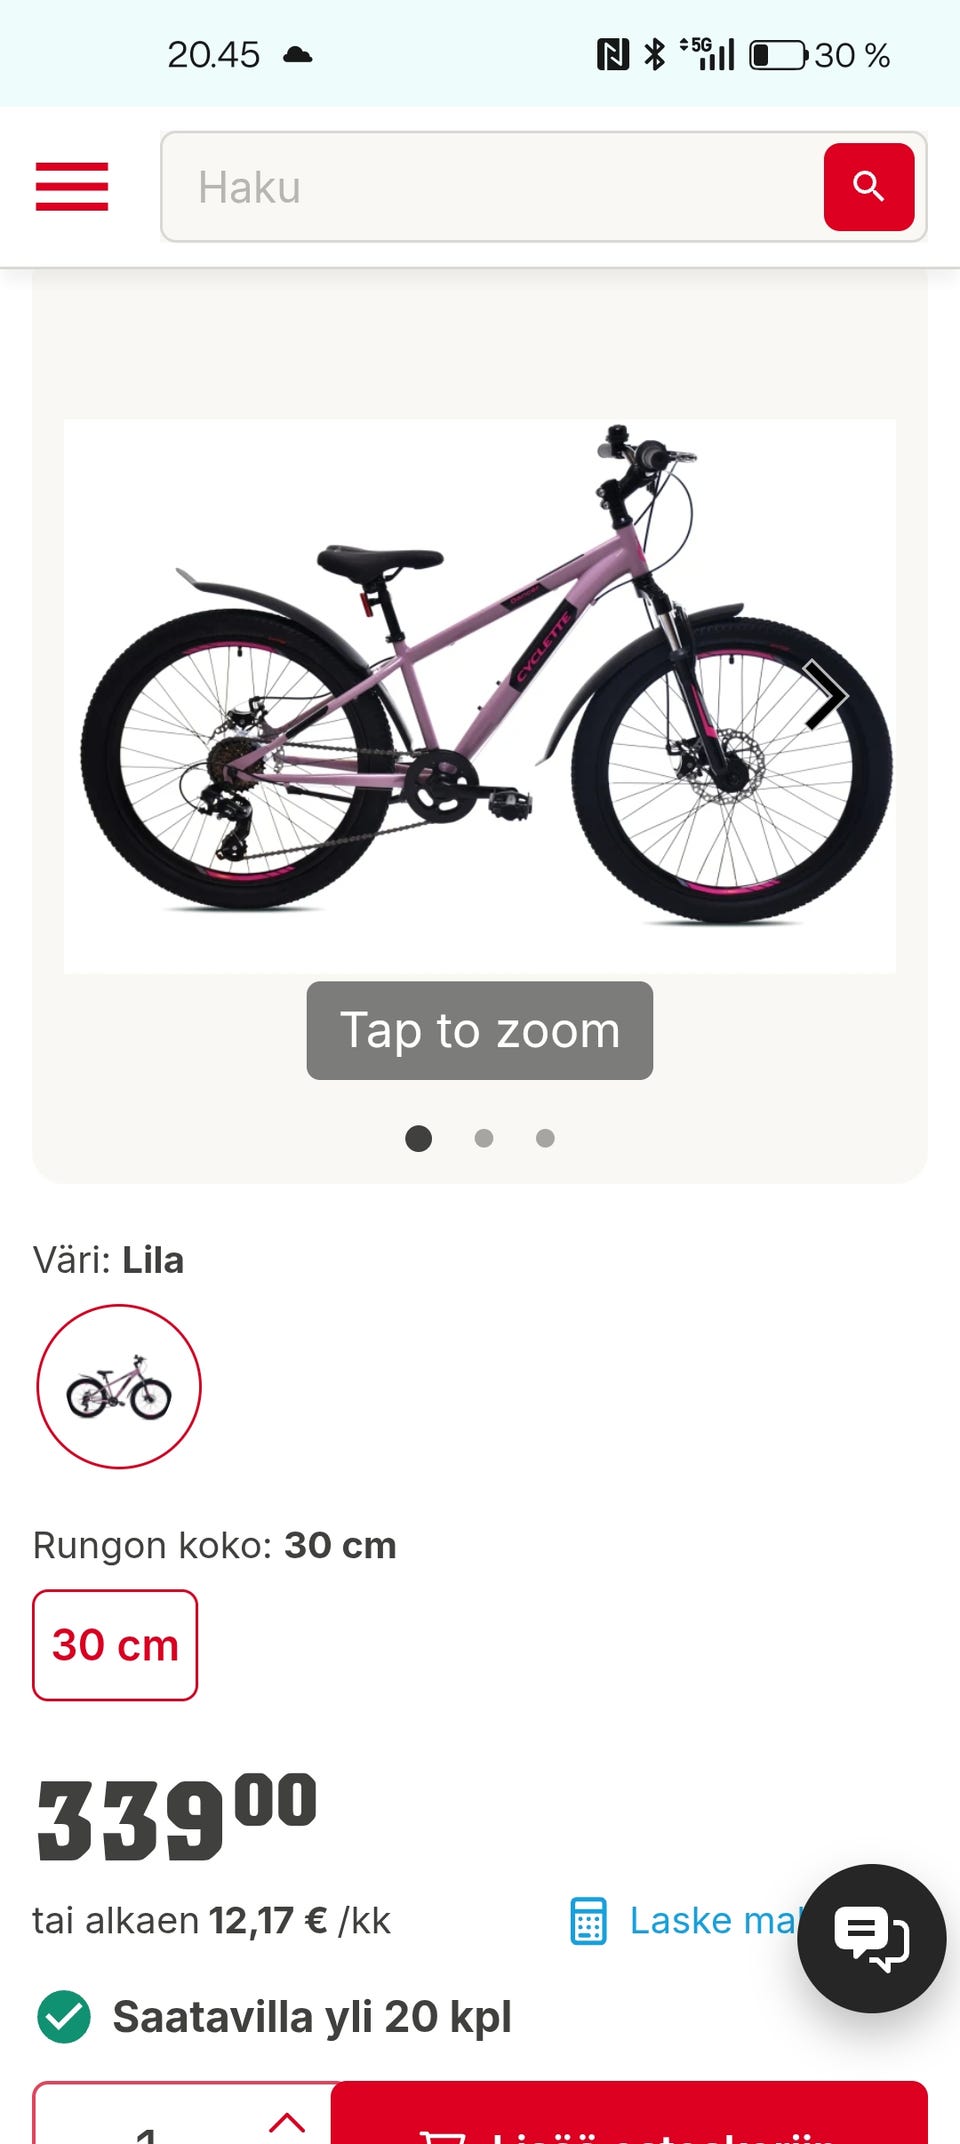
Task: Click the green availability checkmark icon
Action: [x=64, y=2017]
